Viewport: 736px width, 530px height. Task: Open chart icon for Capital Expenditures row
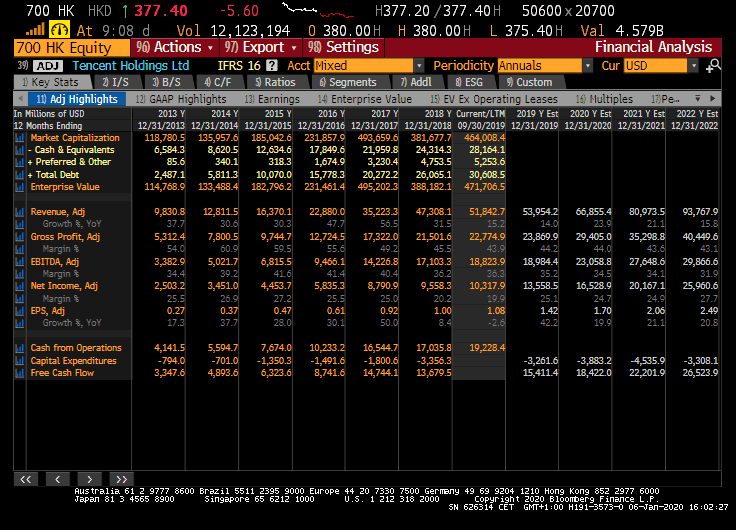19,361
